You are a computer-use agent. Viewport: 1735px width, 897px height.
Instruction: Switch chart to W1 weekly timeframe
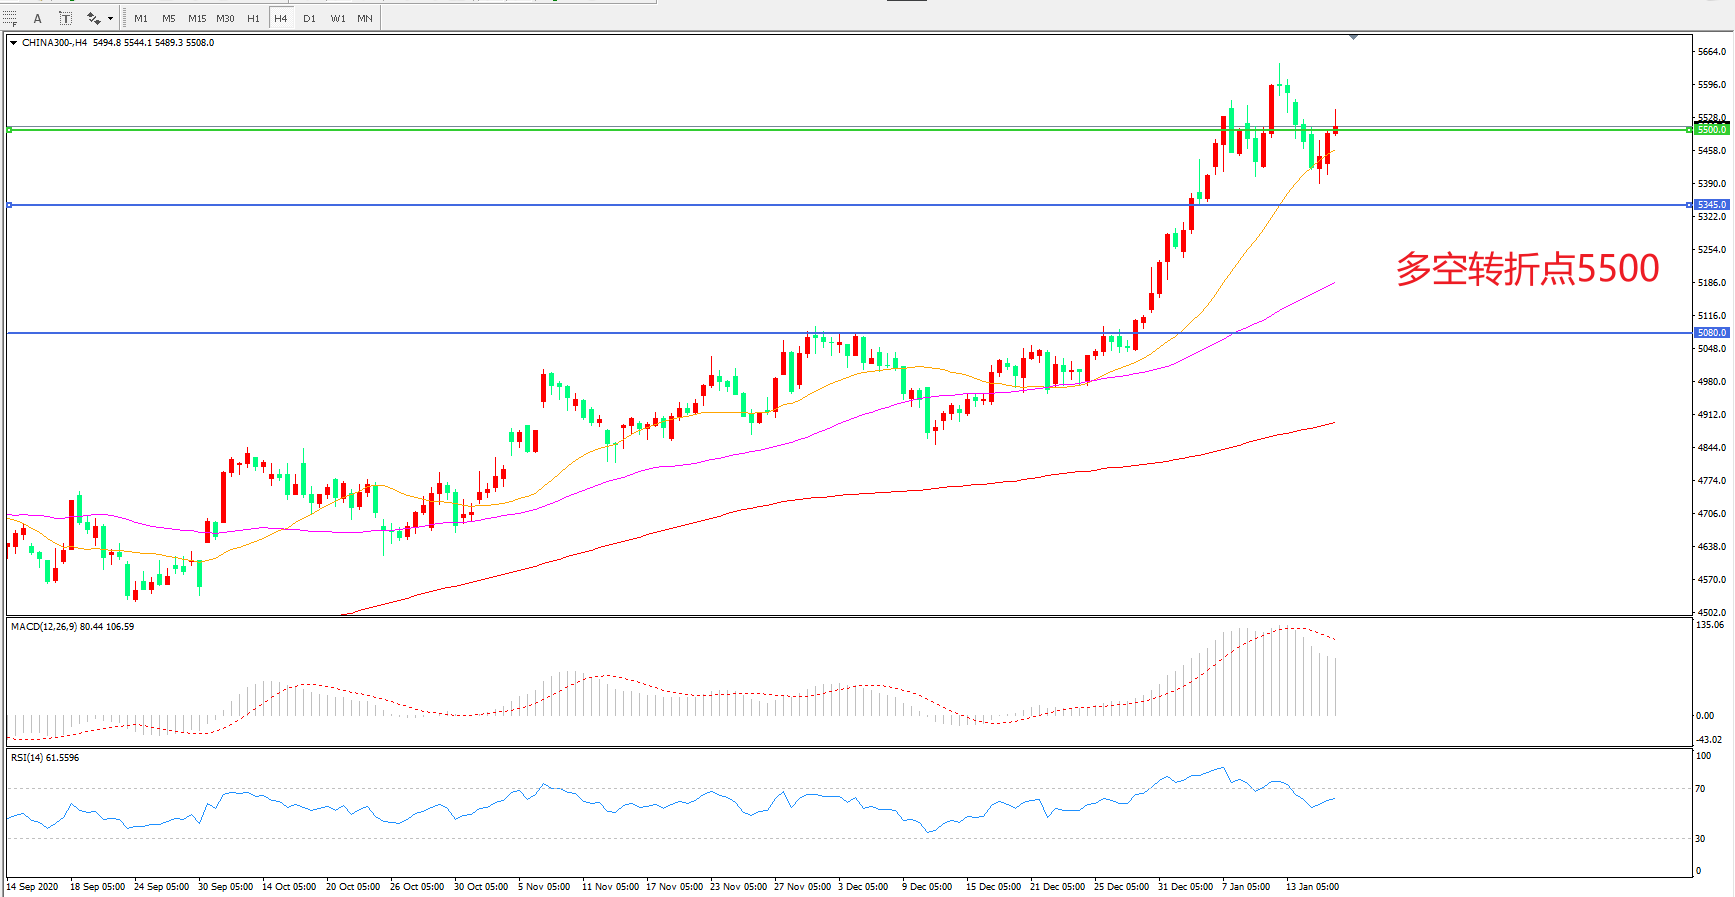point(338,18)
